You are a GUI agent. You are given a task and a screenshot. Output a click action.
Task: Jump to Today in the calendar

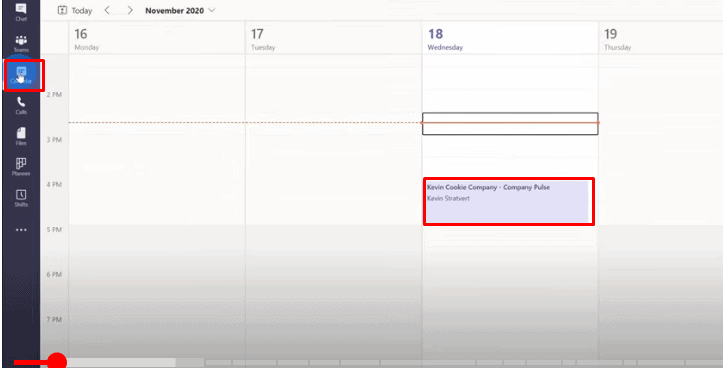tap(75, 10)
